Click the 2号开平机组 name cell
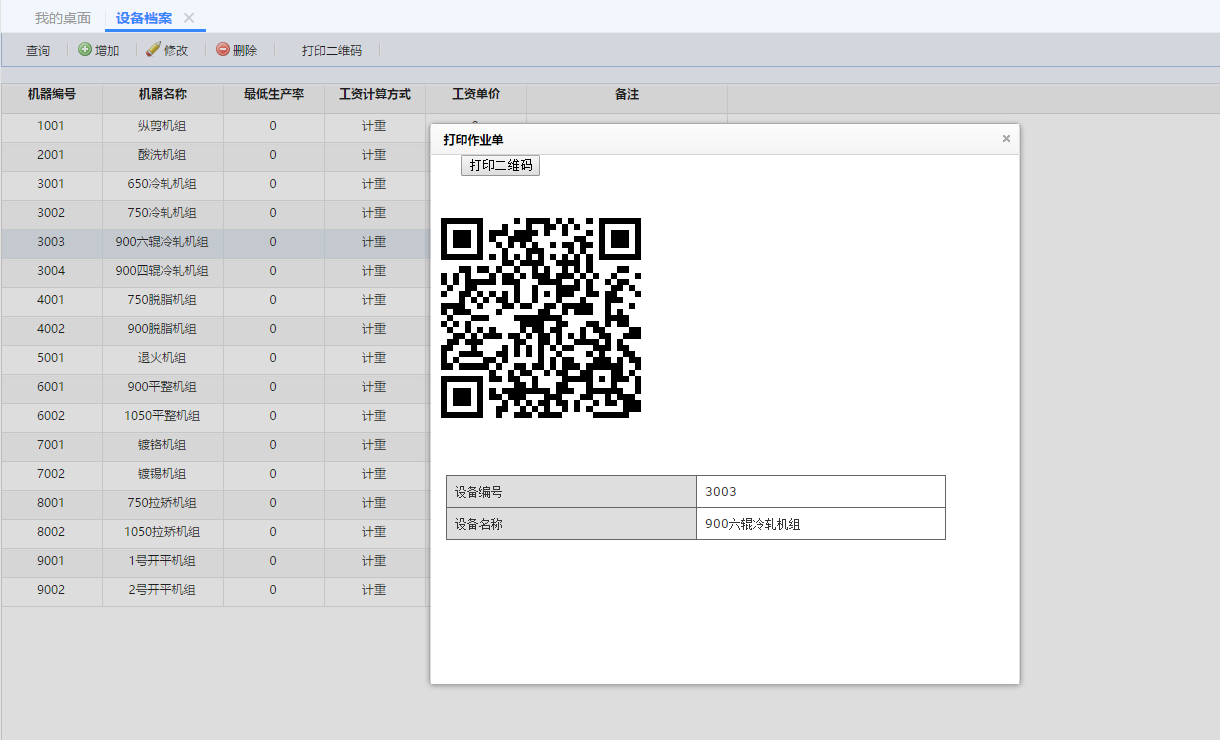The image size is (1220, 740). point(162,590)
